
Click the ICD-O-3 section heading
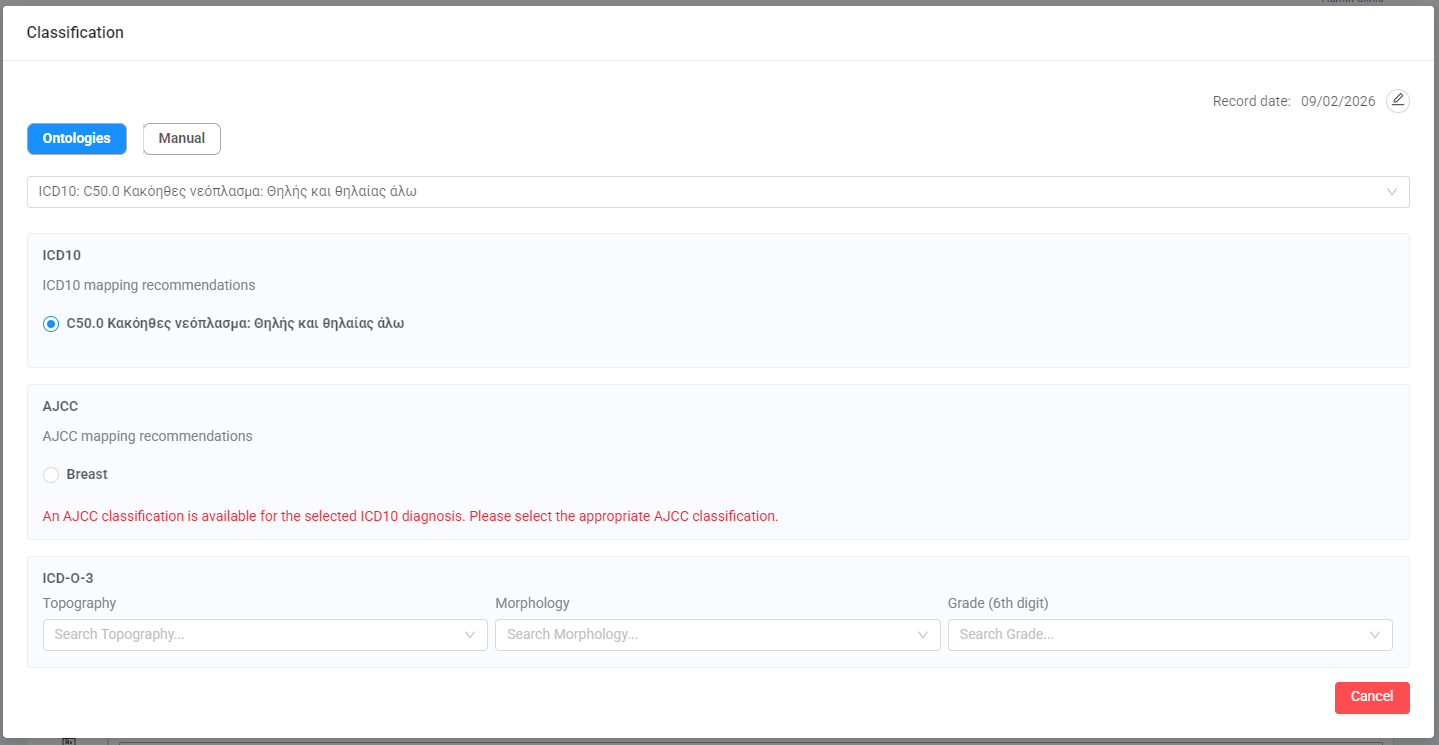click(x=68, y=578)
